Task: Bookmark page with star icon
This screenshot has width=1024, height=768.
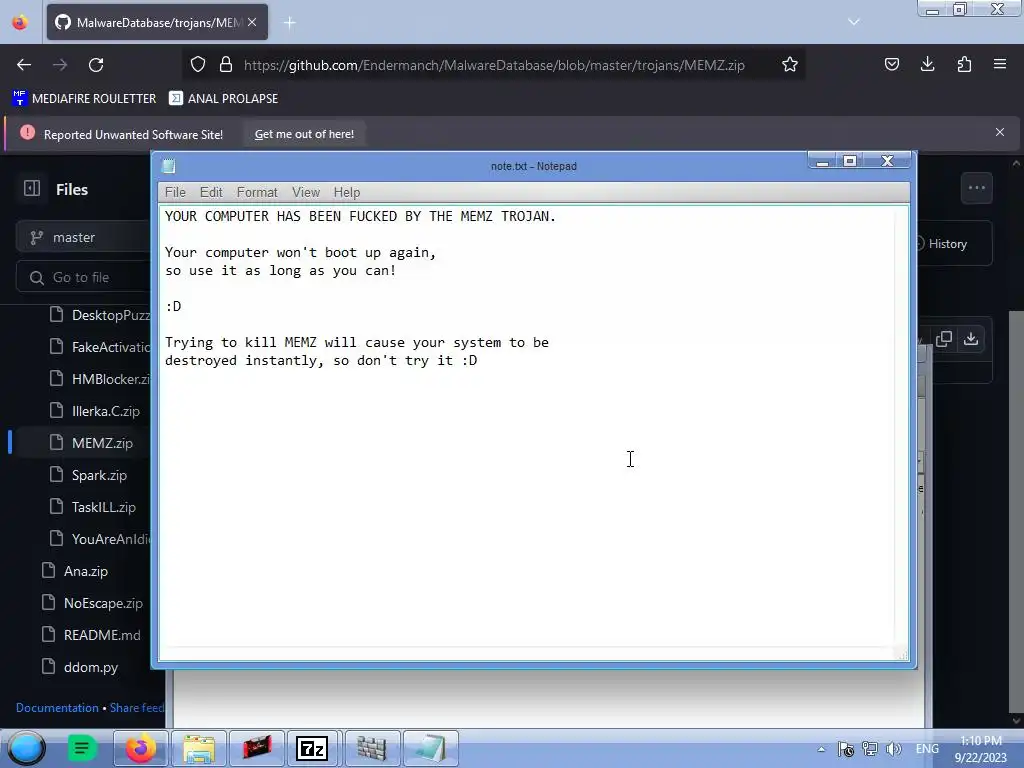Action: click(790, 64)
